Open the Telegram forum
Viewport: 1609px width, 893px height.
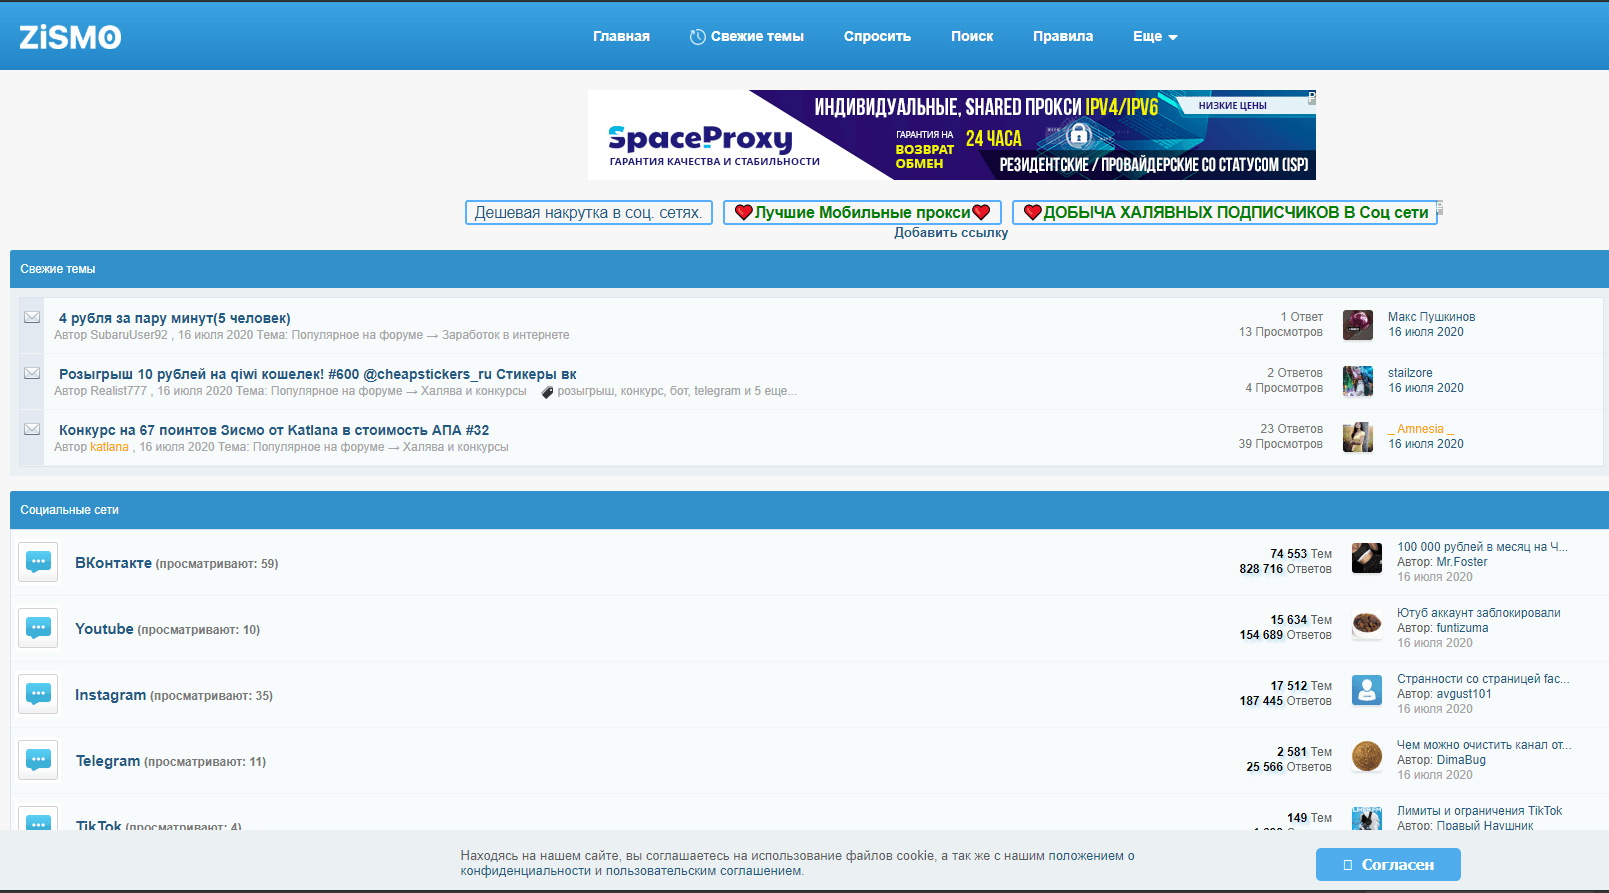click(108, 761)
